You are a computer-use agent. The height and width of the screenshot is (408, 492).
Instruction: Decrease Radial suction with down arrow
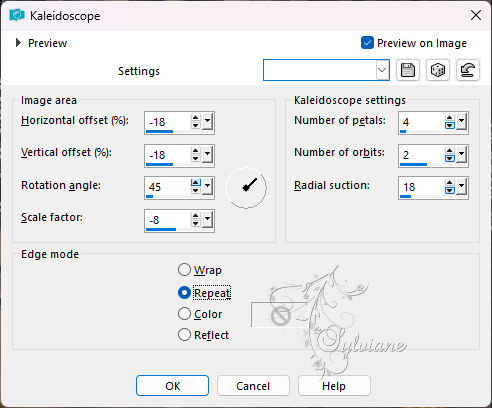[x=450, y=191]
